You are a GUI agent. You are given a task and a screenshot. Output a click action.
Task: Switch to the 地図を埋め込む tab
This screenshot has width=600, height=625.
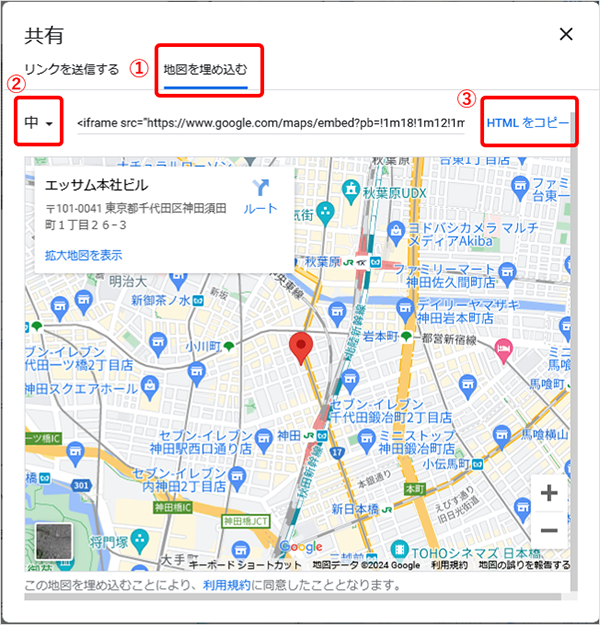205,70
